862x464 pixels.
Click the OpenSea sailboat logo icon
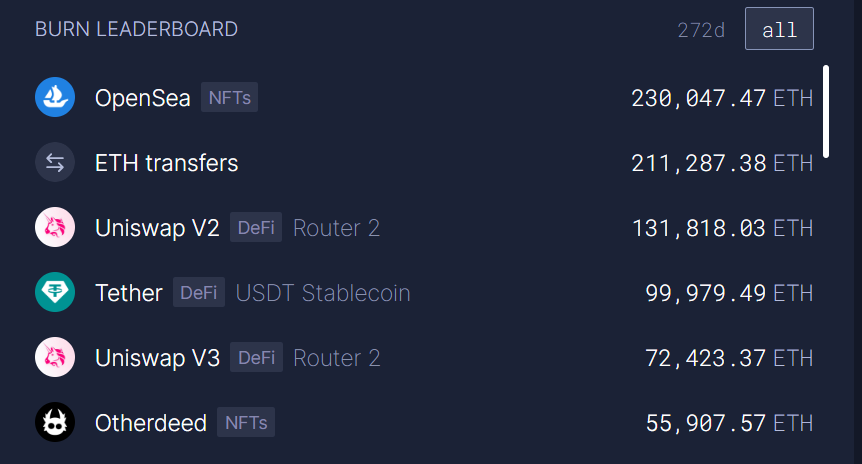point(55,97)
